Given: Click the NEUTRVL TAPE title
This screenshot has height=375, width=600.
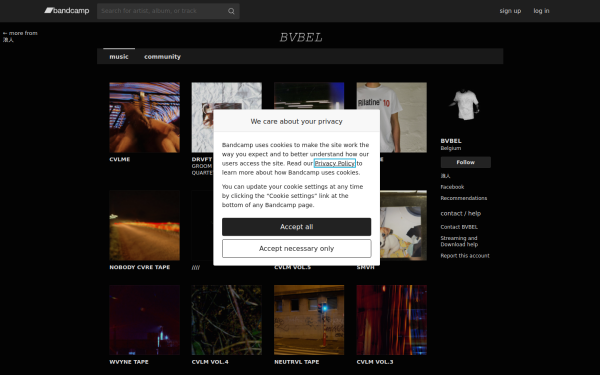Looking at the screenshot, I should pos(297,362).
